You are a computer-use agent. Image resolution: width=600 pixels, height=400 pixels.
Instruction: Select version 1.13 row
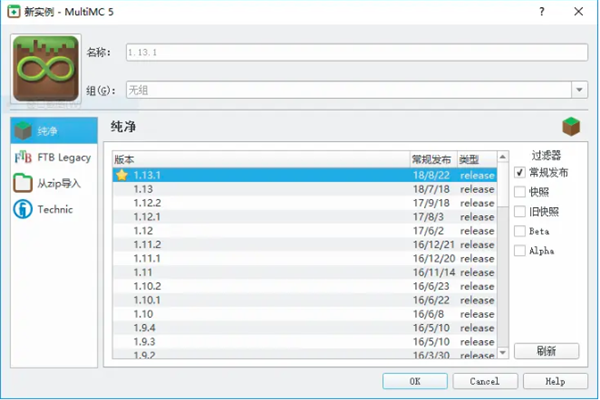point(305,189)
